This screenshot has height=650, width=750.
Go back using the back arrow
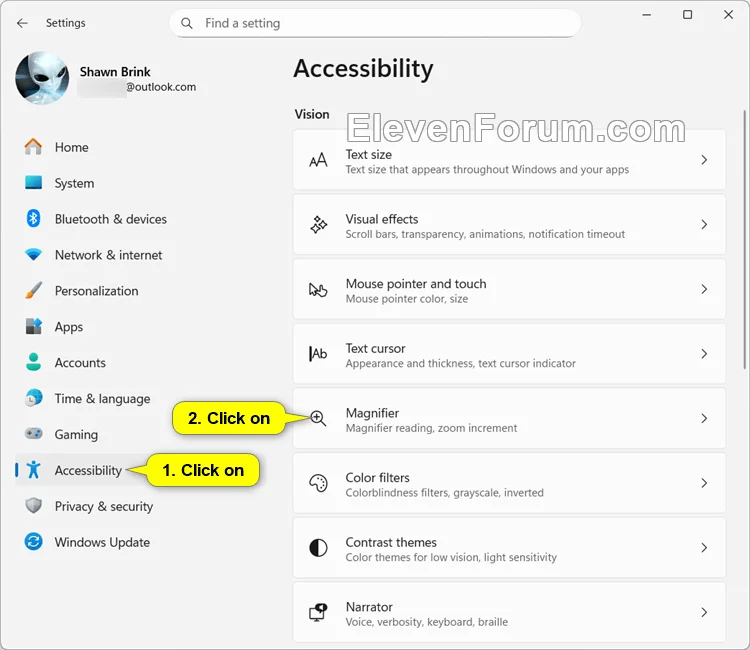(x=22, y=23)
